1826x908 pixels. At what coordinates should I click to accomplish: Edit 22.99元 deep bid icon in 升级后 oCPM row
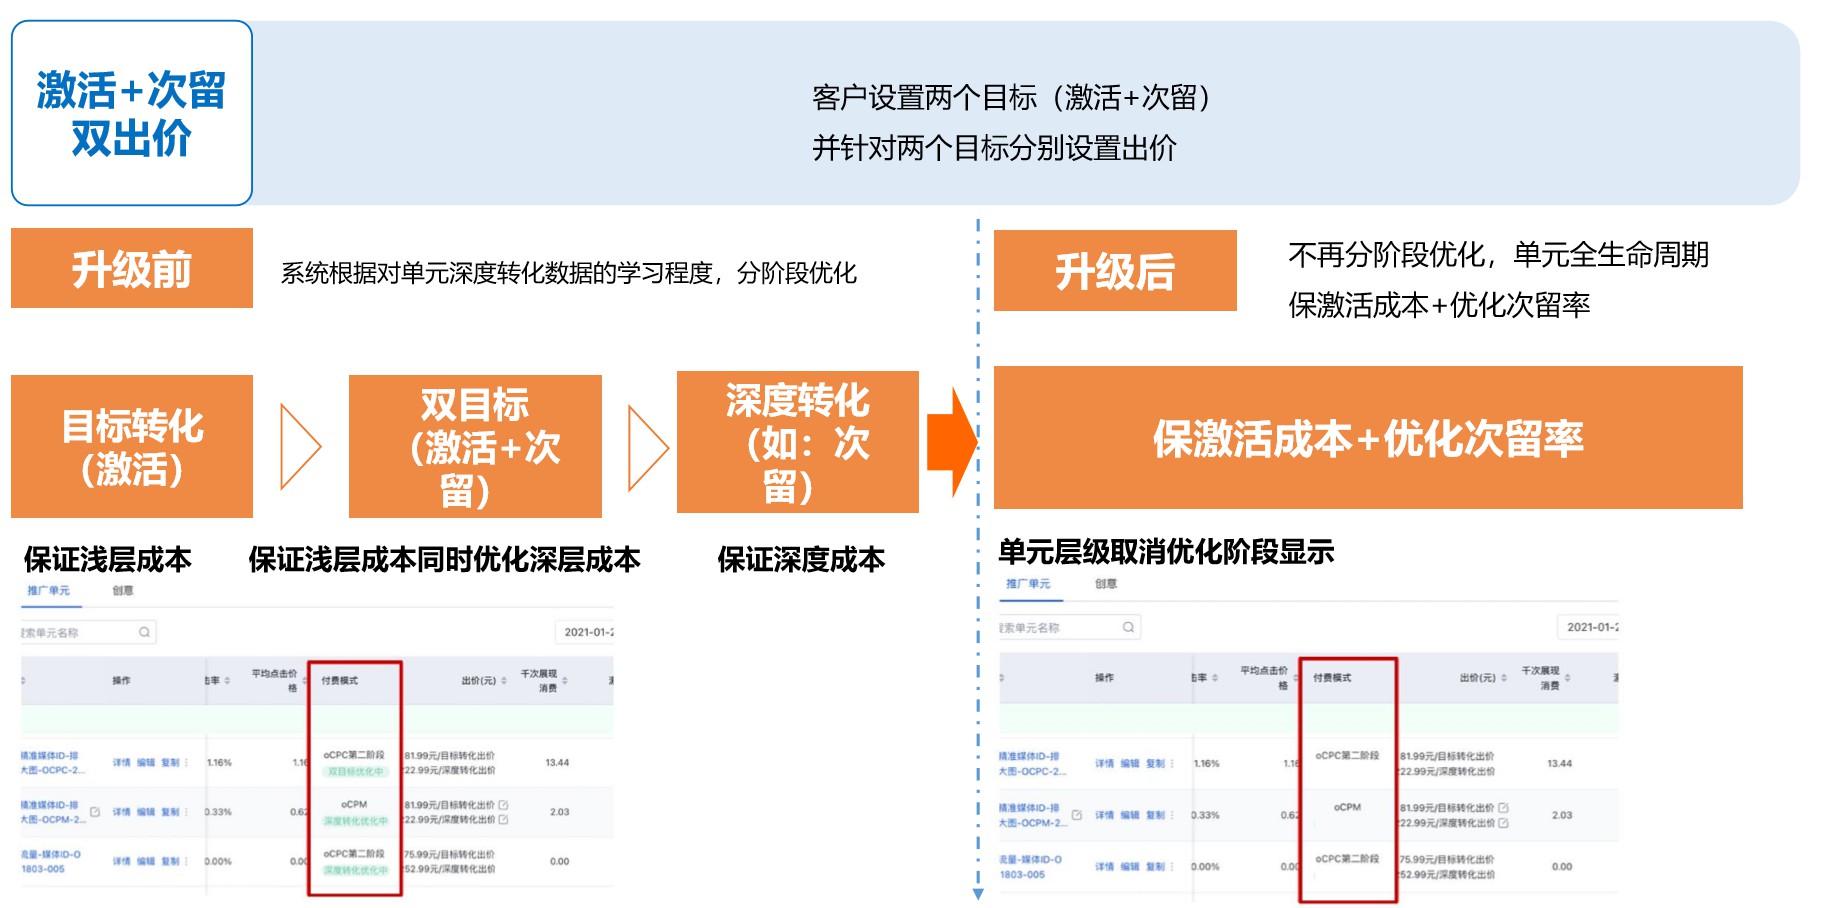pos(1503,823)
